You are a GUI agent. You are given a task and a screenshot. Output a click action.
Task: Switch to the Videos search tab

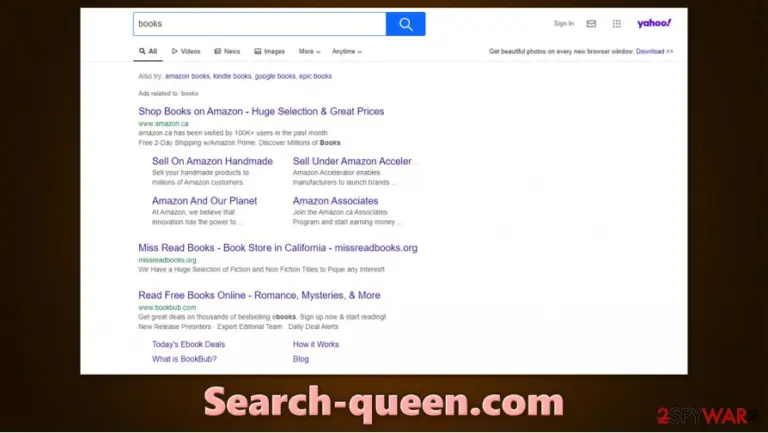186,51
